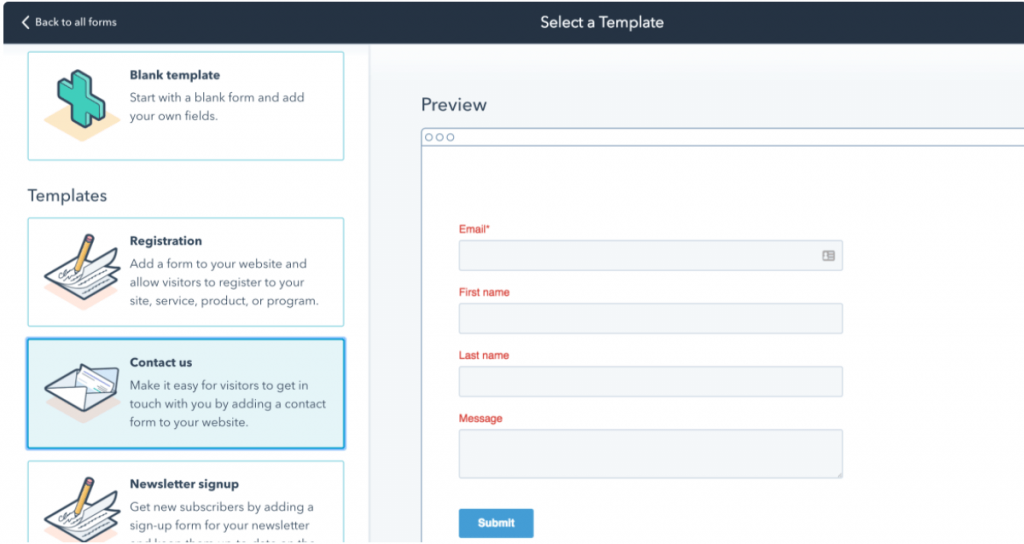Click the Newsletter signup pencil icon
The height and width of the screenshot is (544, 1024).
pyautogui.click(x=82, y=509)
